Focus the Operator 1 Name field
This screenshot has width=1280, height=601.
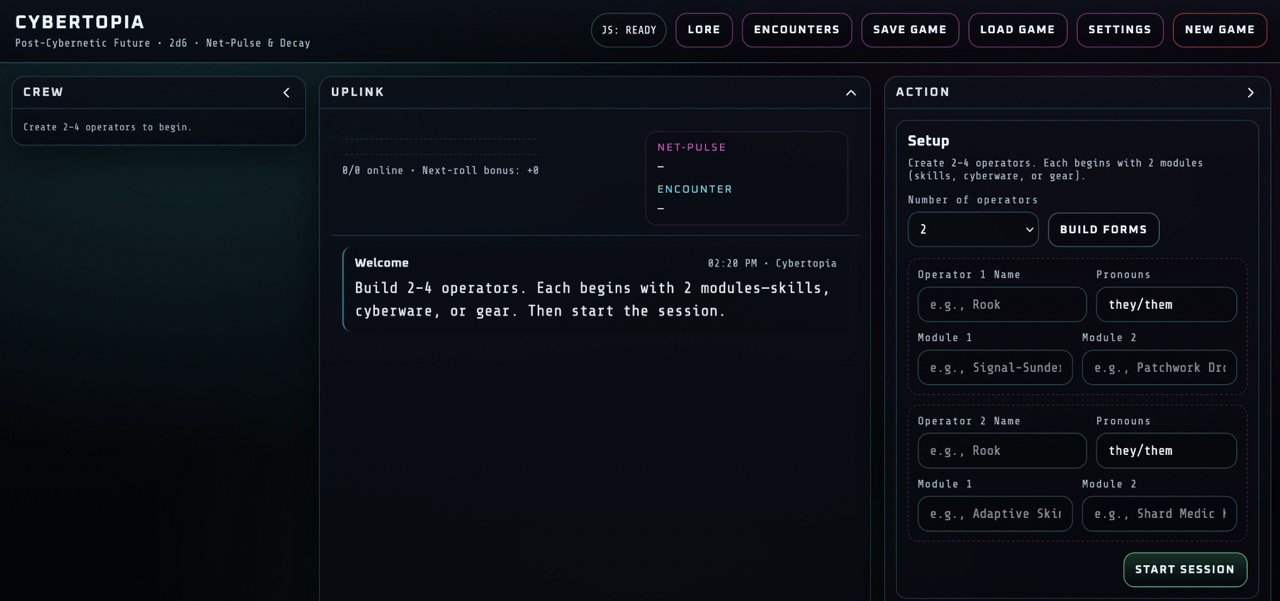1001,304
